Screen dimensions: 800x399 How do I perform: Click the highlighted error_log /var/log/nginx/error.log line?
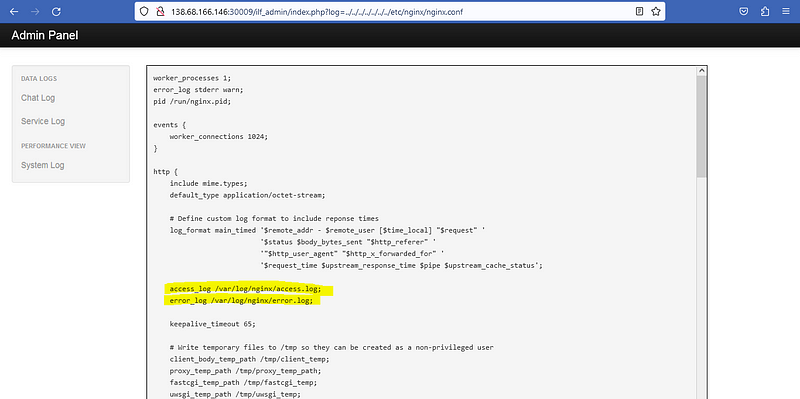241,301
